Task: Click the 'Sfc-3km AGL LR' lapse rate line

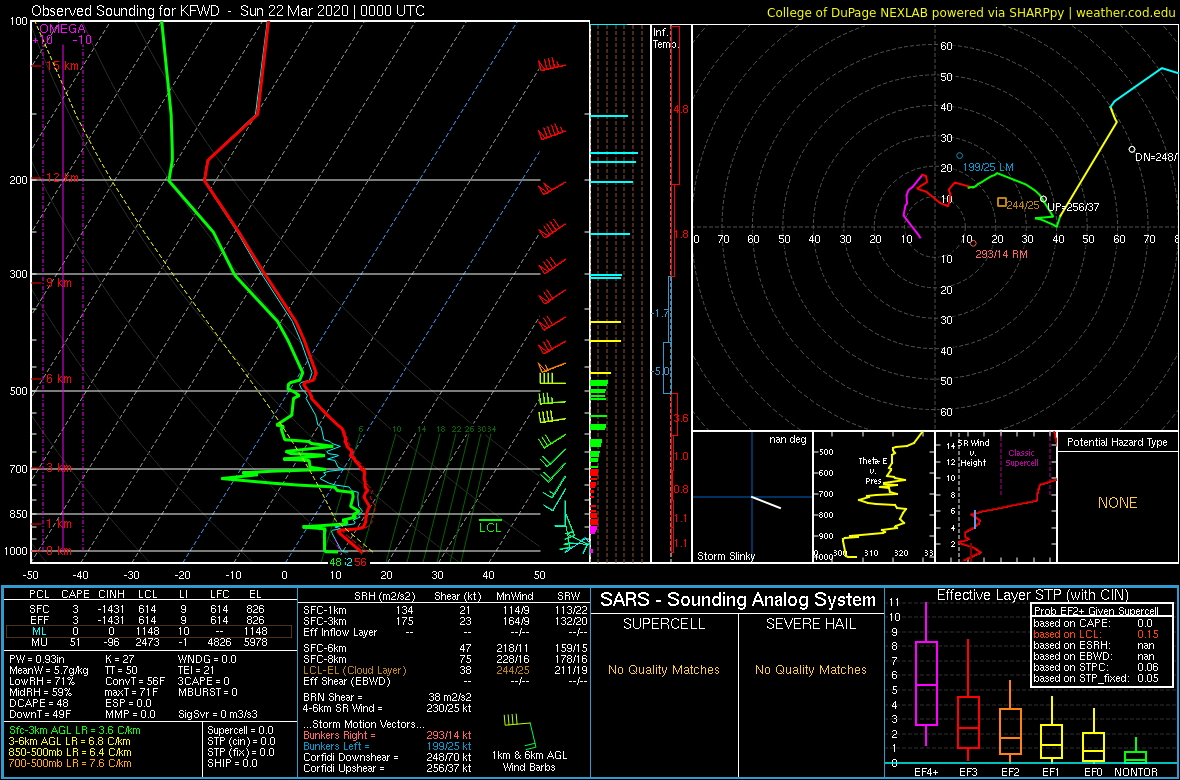Action: coord(74,730)
